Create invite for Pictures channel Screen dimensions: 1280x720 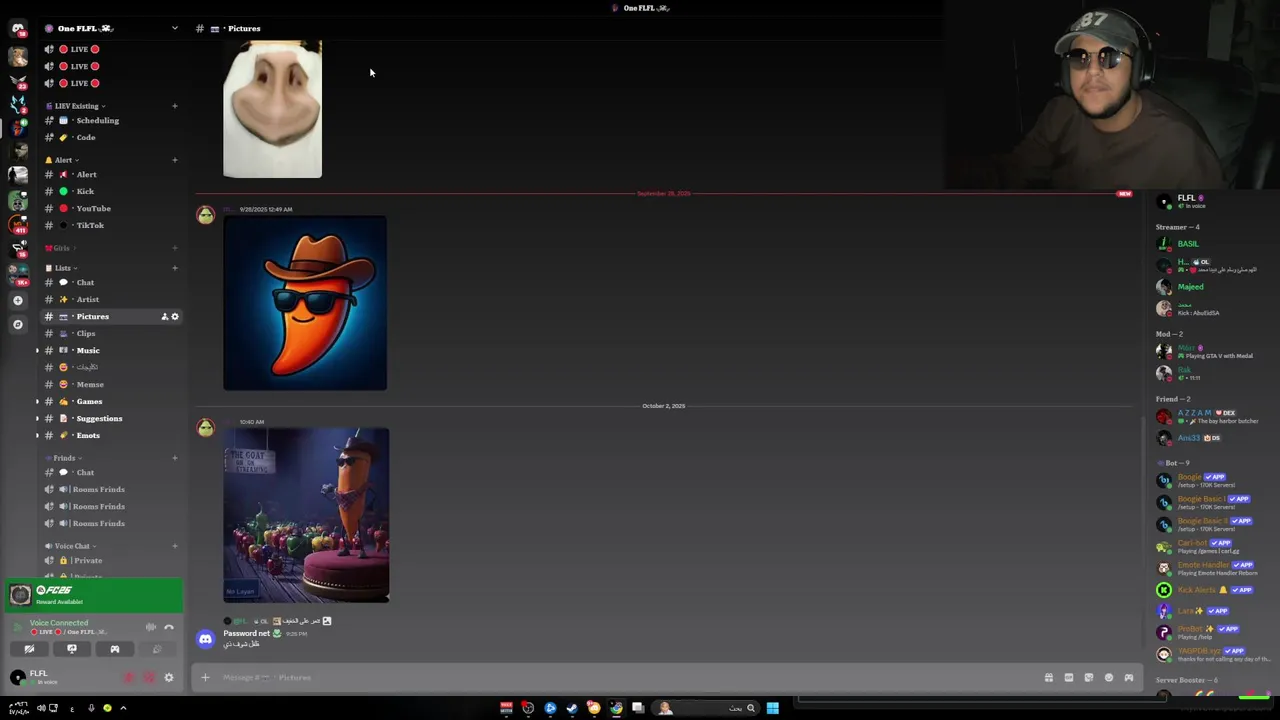[x=165, y=316]
